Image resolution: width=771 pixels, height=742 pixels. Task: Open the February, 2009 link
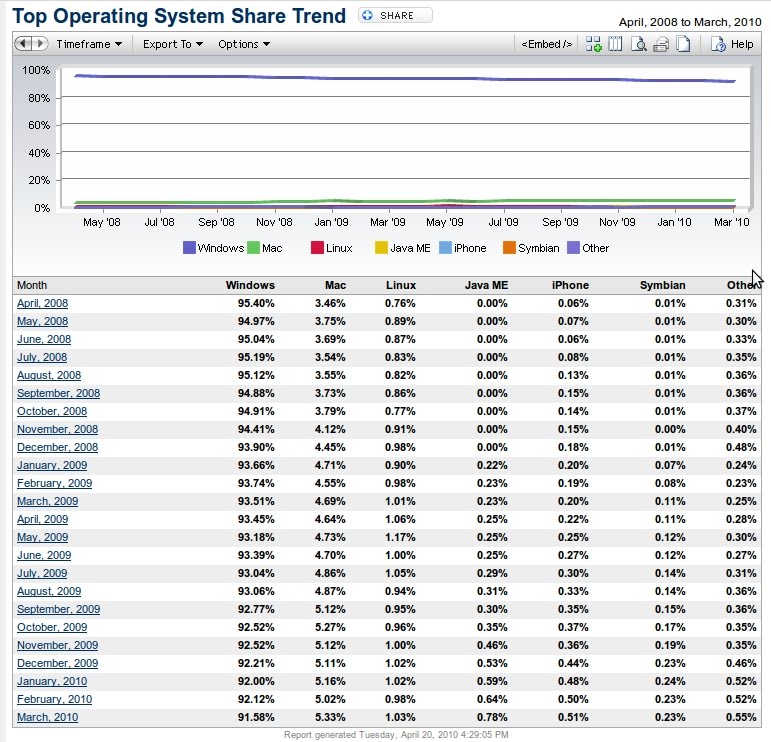54,483
